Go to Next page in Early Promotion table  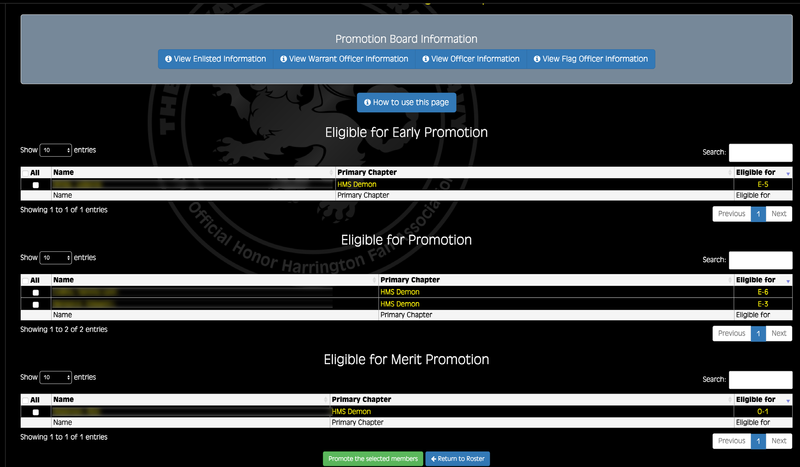click(778, 213)
